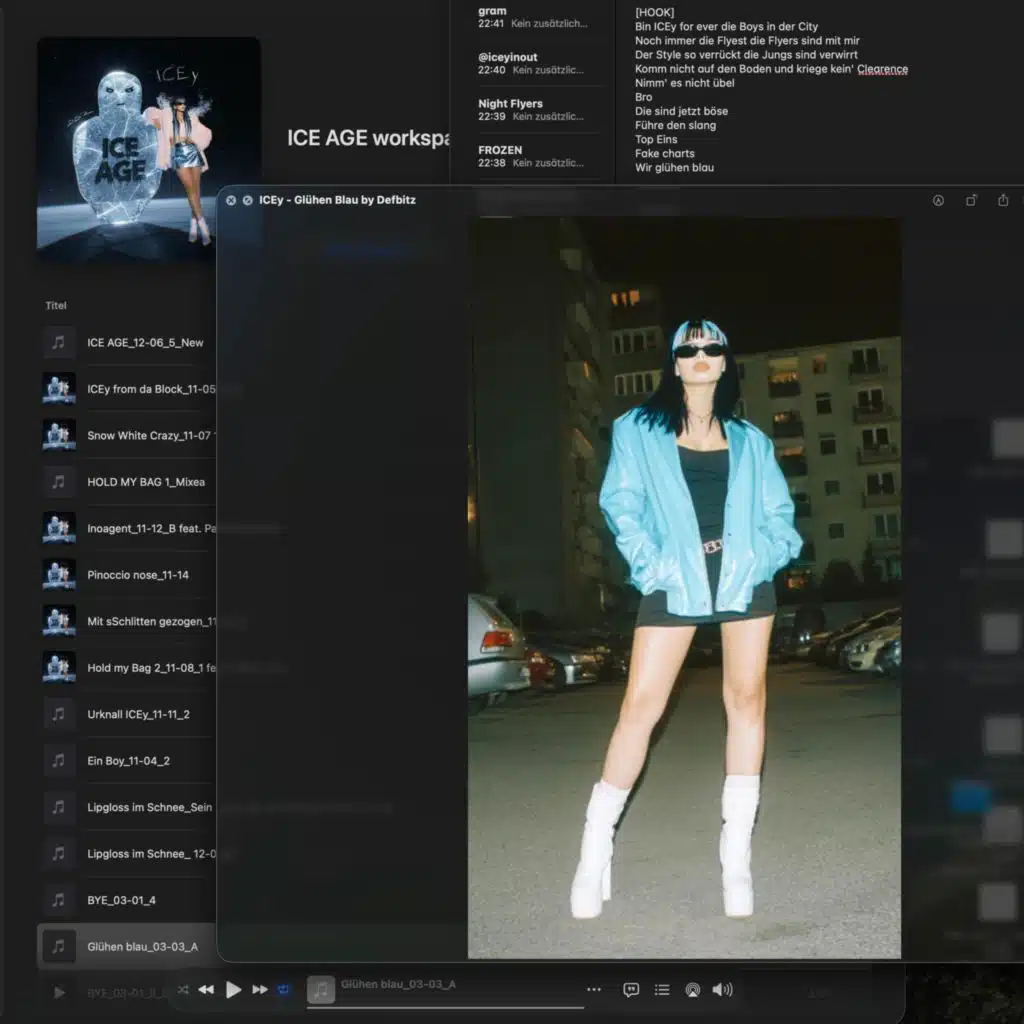Click the playback progress bar

tap(445, 1006)
